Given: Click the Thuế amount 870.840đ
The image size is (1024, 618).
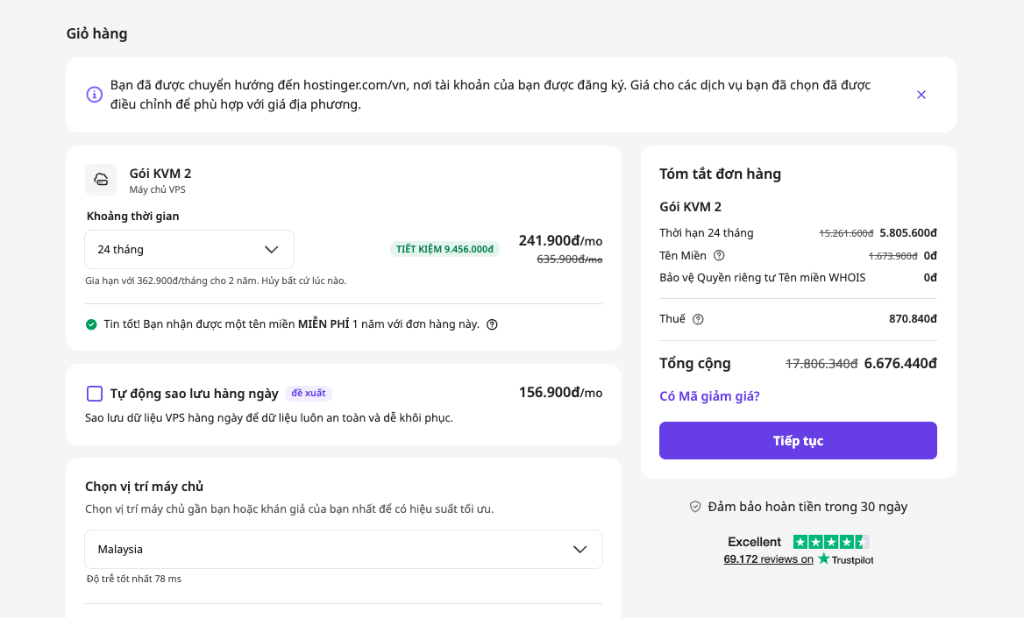Looking at the screenshot, I should pos(912,319).
